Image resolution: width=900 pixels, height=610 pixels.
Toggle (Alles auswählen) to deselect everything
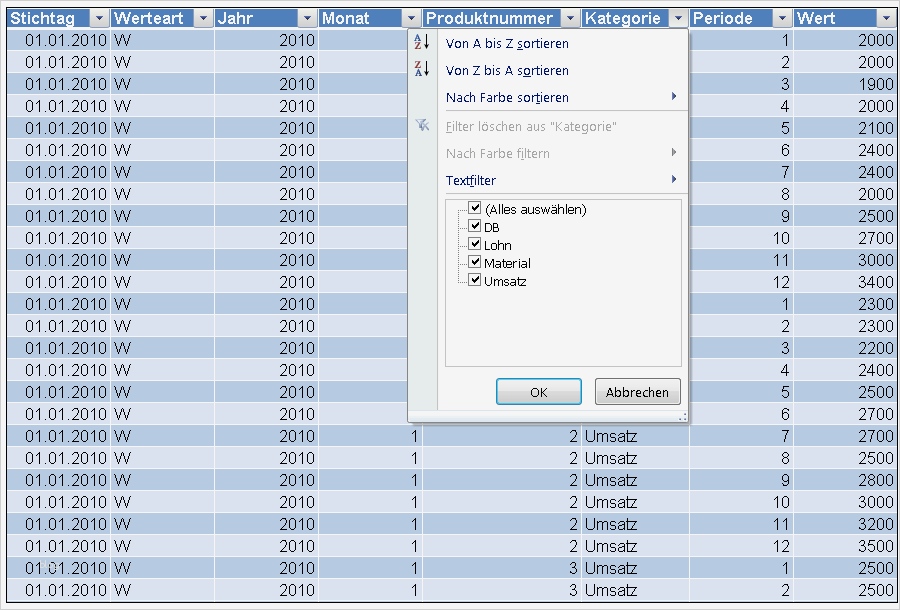tap(475, 208)
